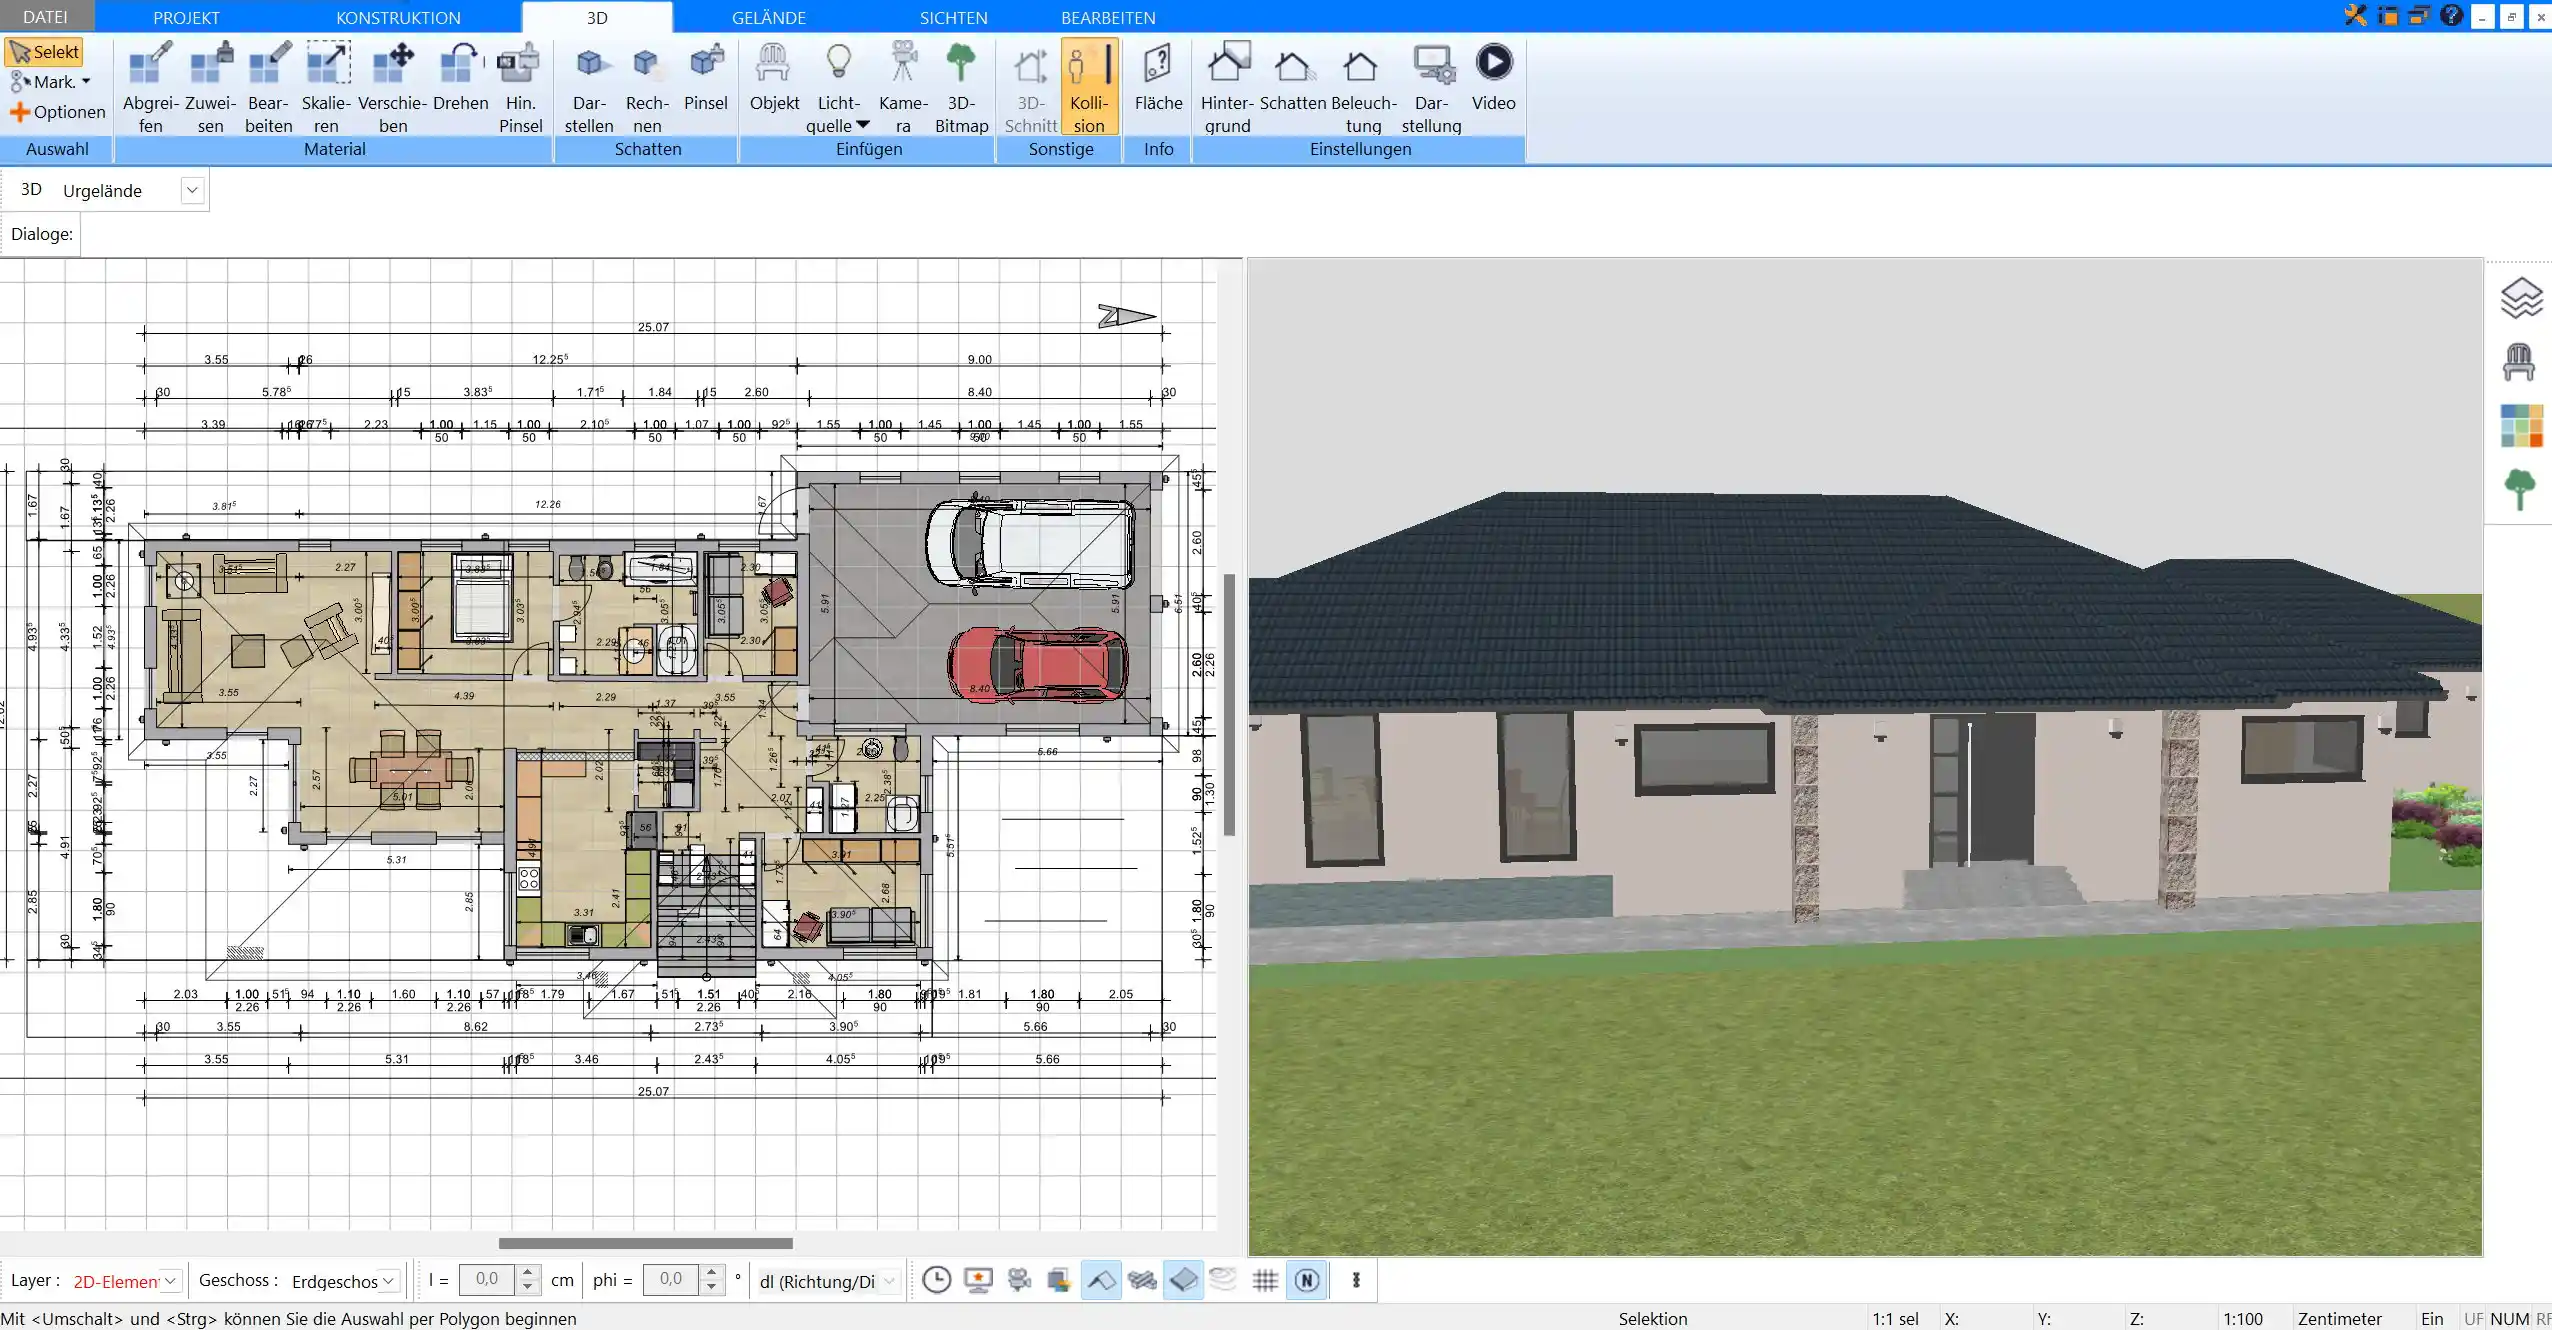This screenshot has height=1330, width=2552.
Task: Start the Video playback tool
Action: pyautogui.click(x=1494, y=76)
